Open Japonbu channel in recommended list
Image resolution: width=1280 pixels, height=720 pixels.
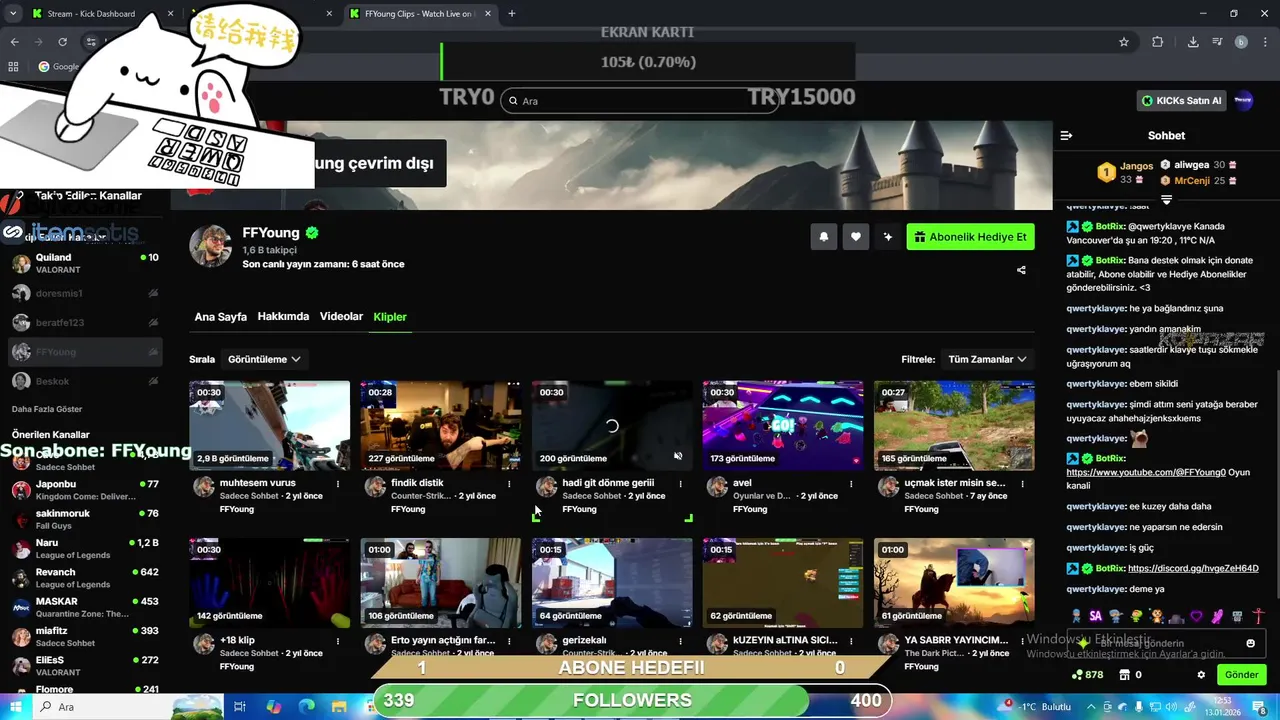[85, 490]
